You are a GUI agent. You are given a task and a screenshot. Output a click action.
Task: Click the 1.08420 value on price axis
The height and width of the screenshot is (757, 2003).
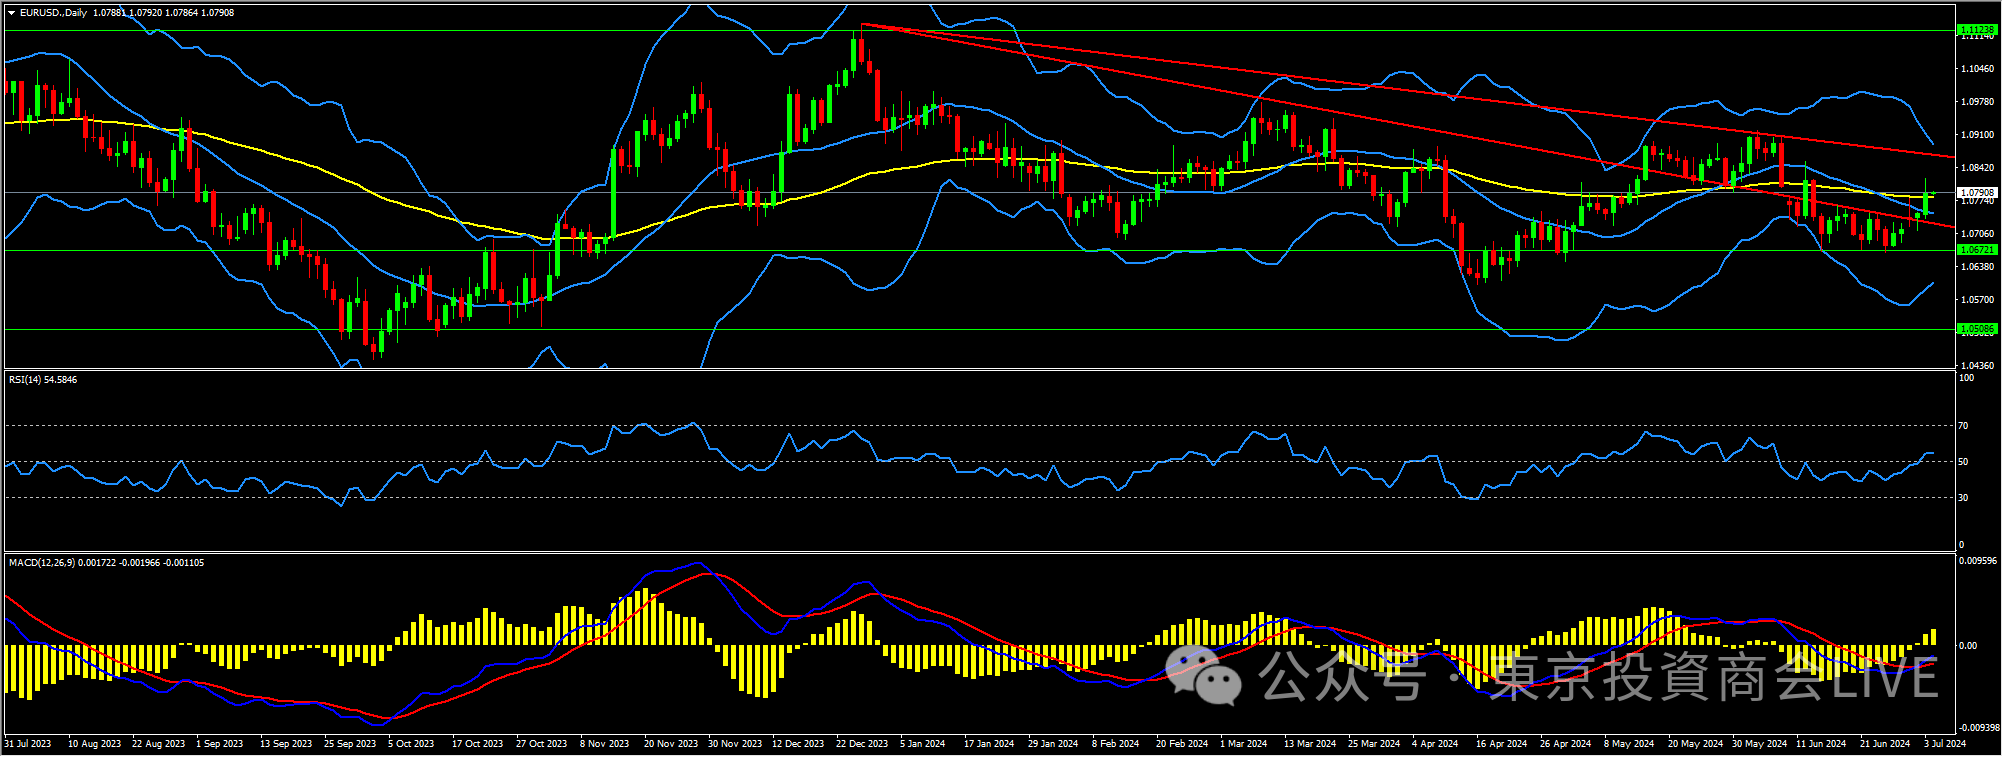coord(1978,168)
